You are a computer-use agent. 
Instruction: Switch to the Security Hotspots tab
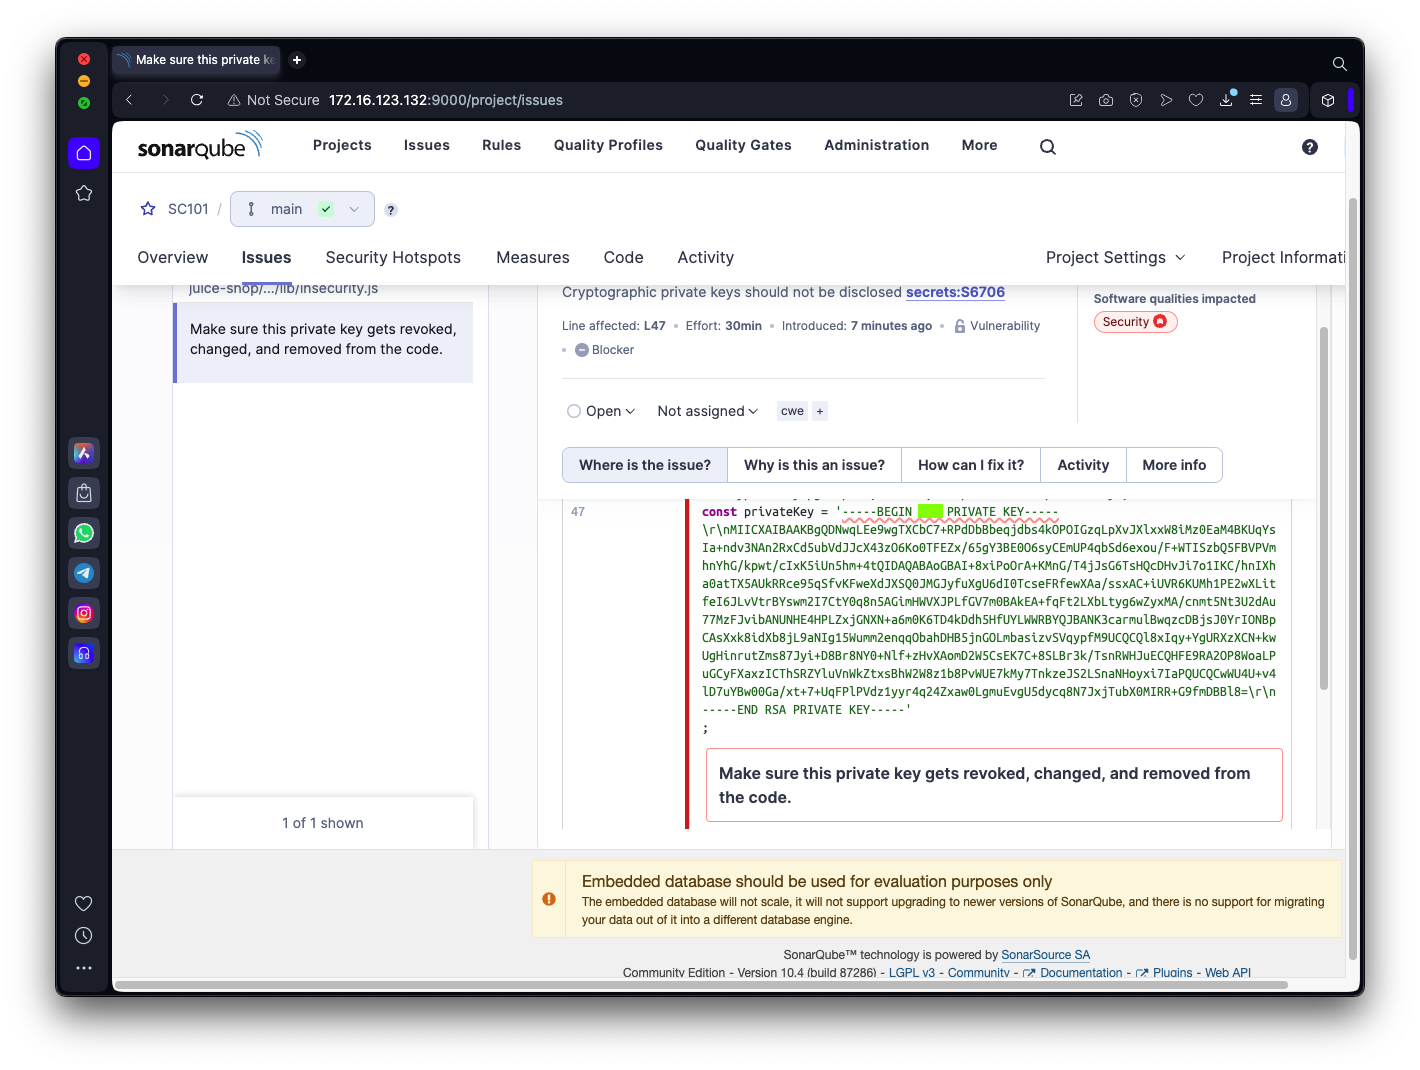pos(393,257)
